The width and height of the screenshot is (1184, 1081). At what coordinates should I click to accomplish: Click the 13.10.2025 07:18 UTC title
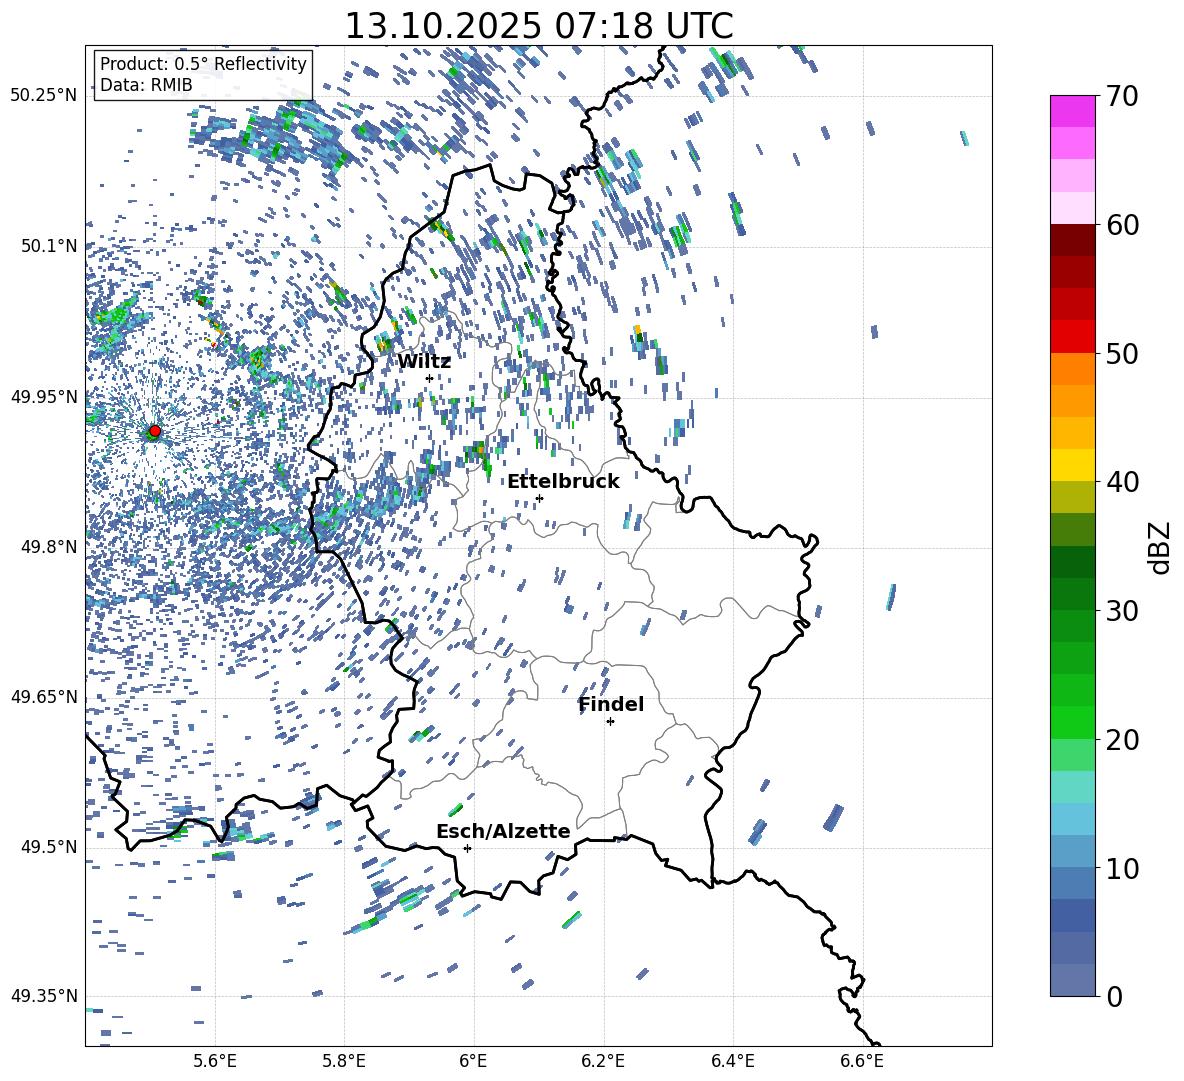pos(538,26)
